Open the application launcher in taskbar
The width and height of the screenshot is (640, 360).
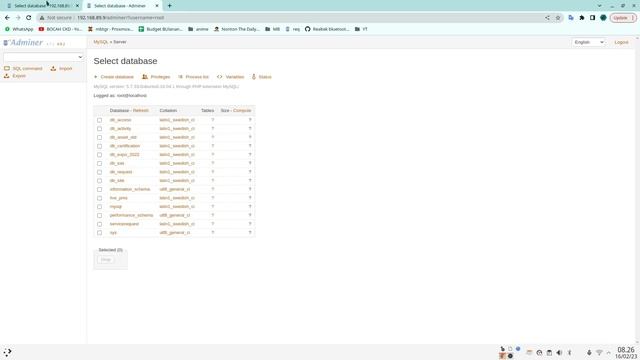point(7,352)
